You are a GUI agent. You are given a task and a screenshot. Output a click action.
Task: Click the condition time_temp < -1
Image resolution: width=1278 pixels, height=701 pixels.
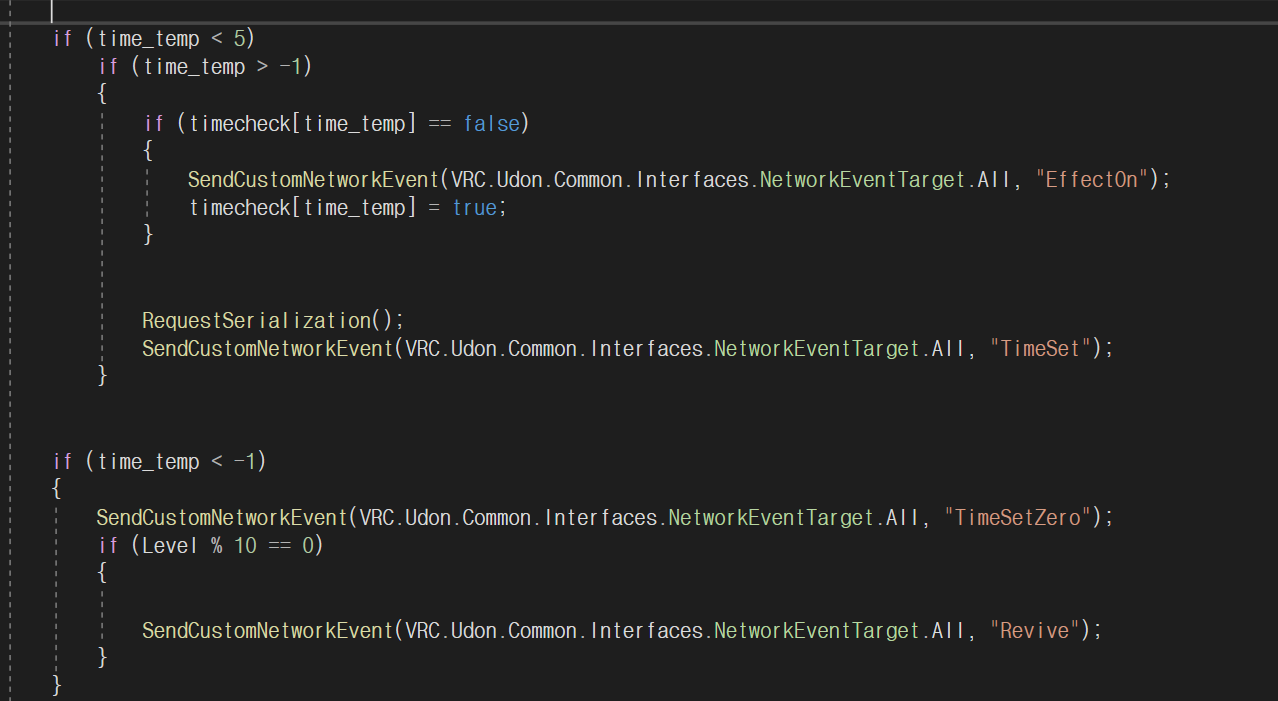[177, 461]
